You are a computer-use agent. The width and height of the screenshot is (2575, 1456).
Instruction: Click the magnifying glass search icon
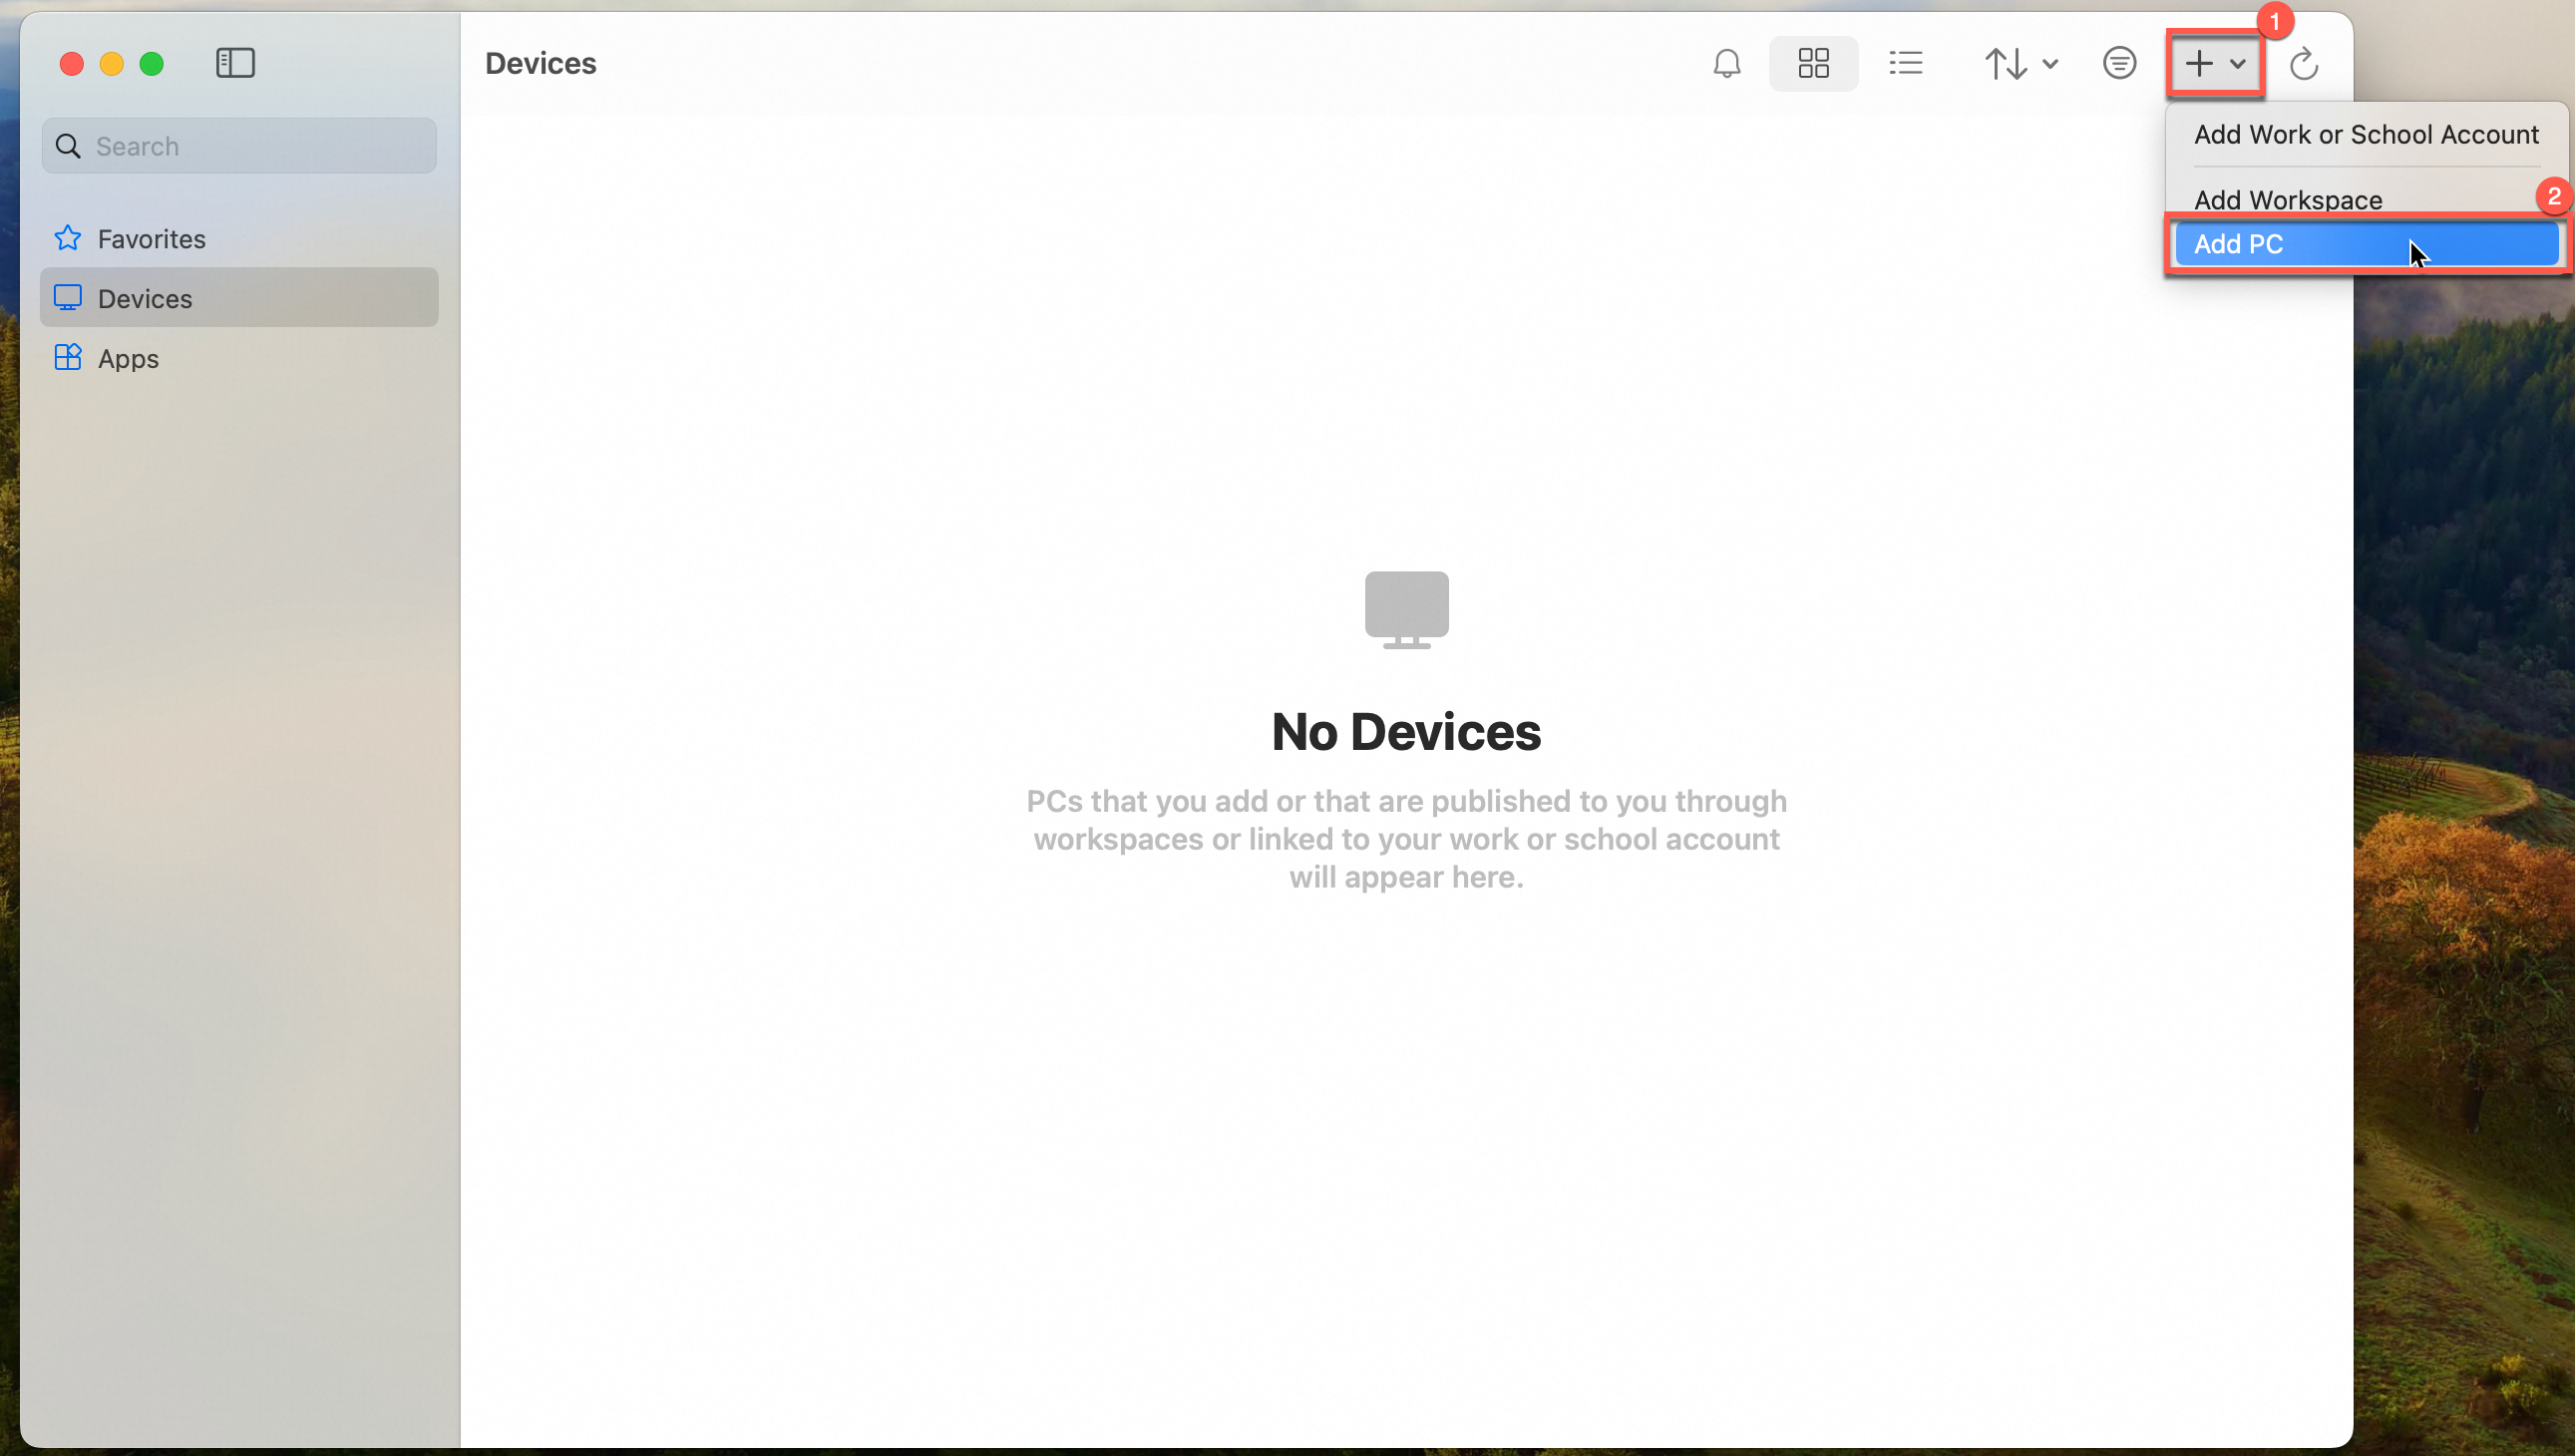pyautogui.click(x=68, y=146)
